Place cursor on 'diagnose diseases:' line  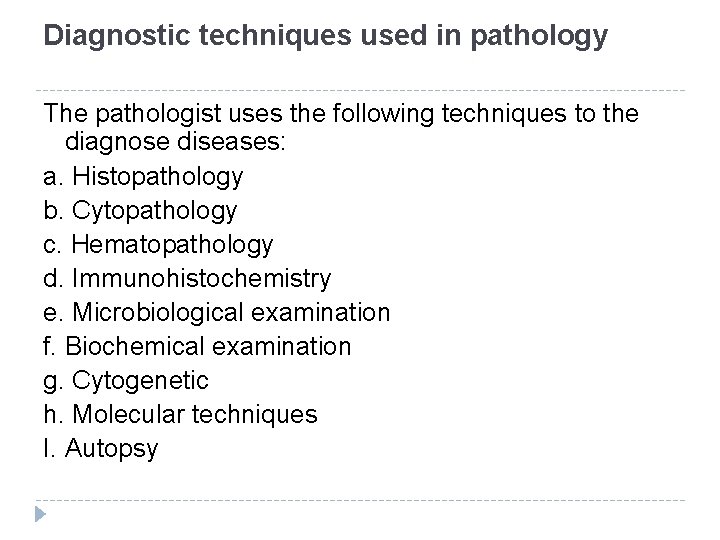[x=175, y=143]
